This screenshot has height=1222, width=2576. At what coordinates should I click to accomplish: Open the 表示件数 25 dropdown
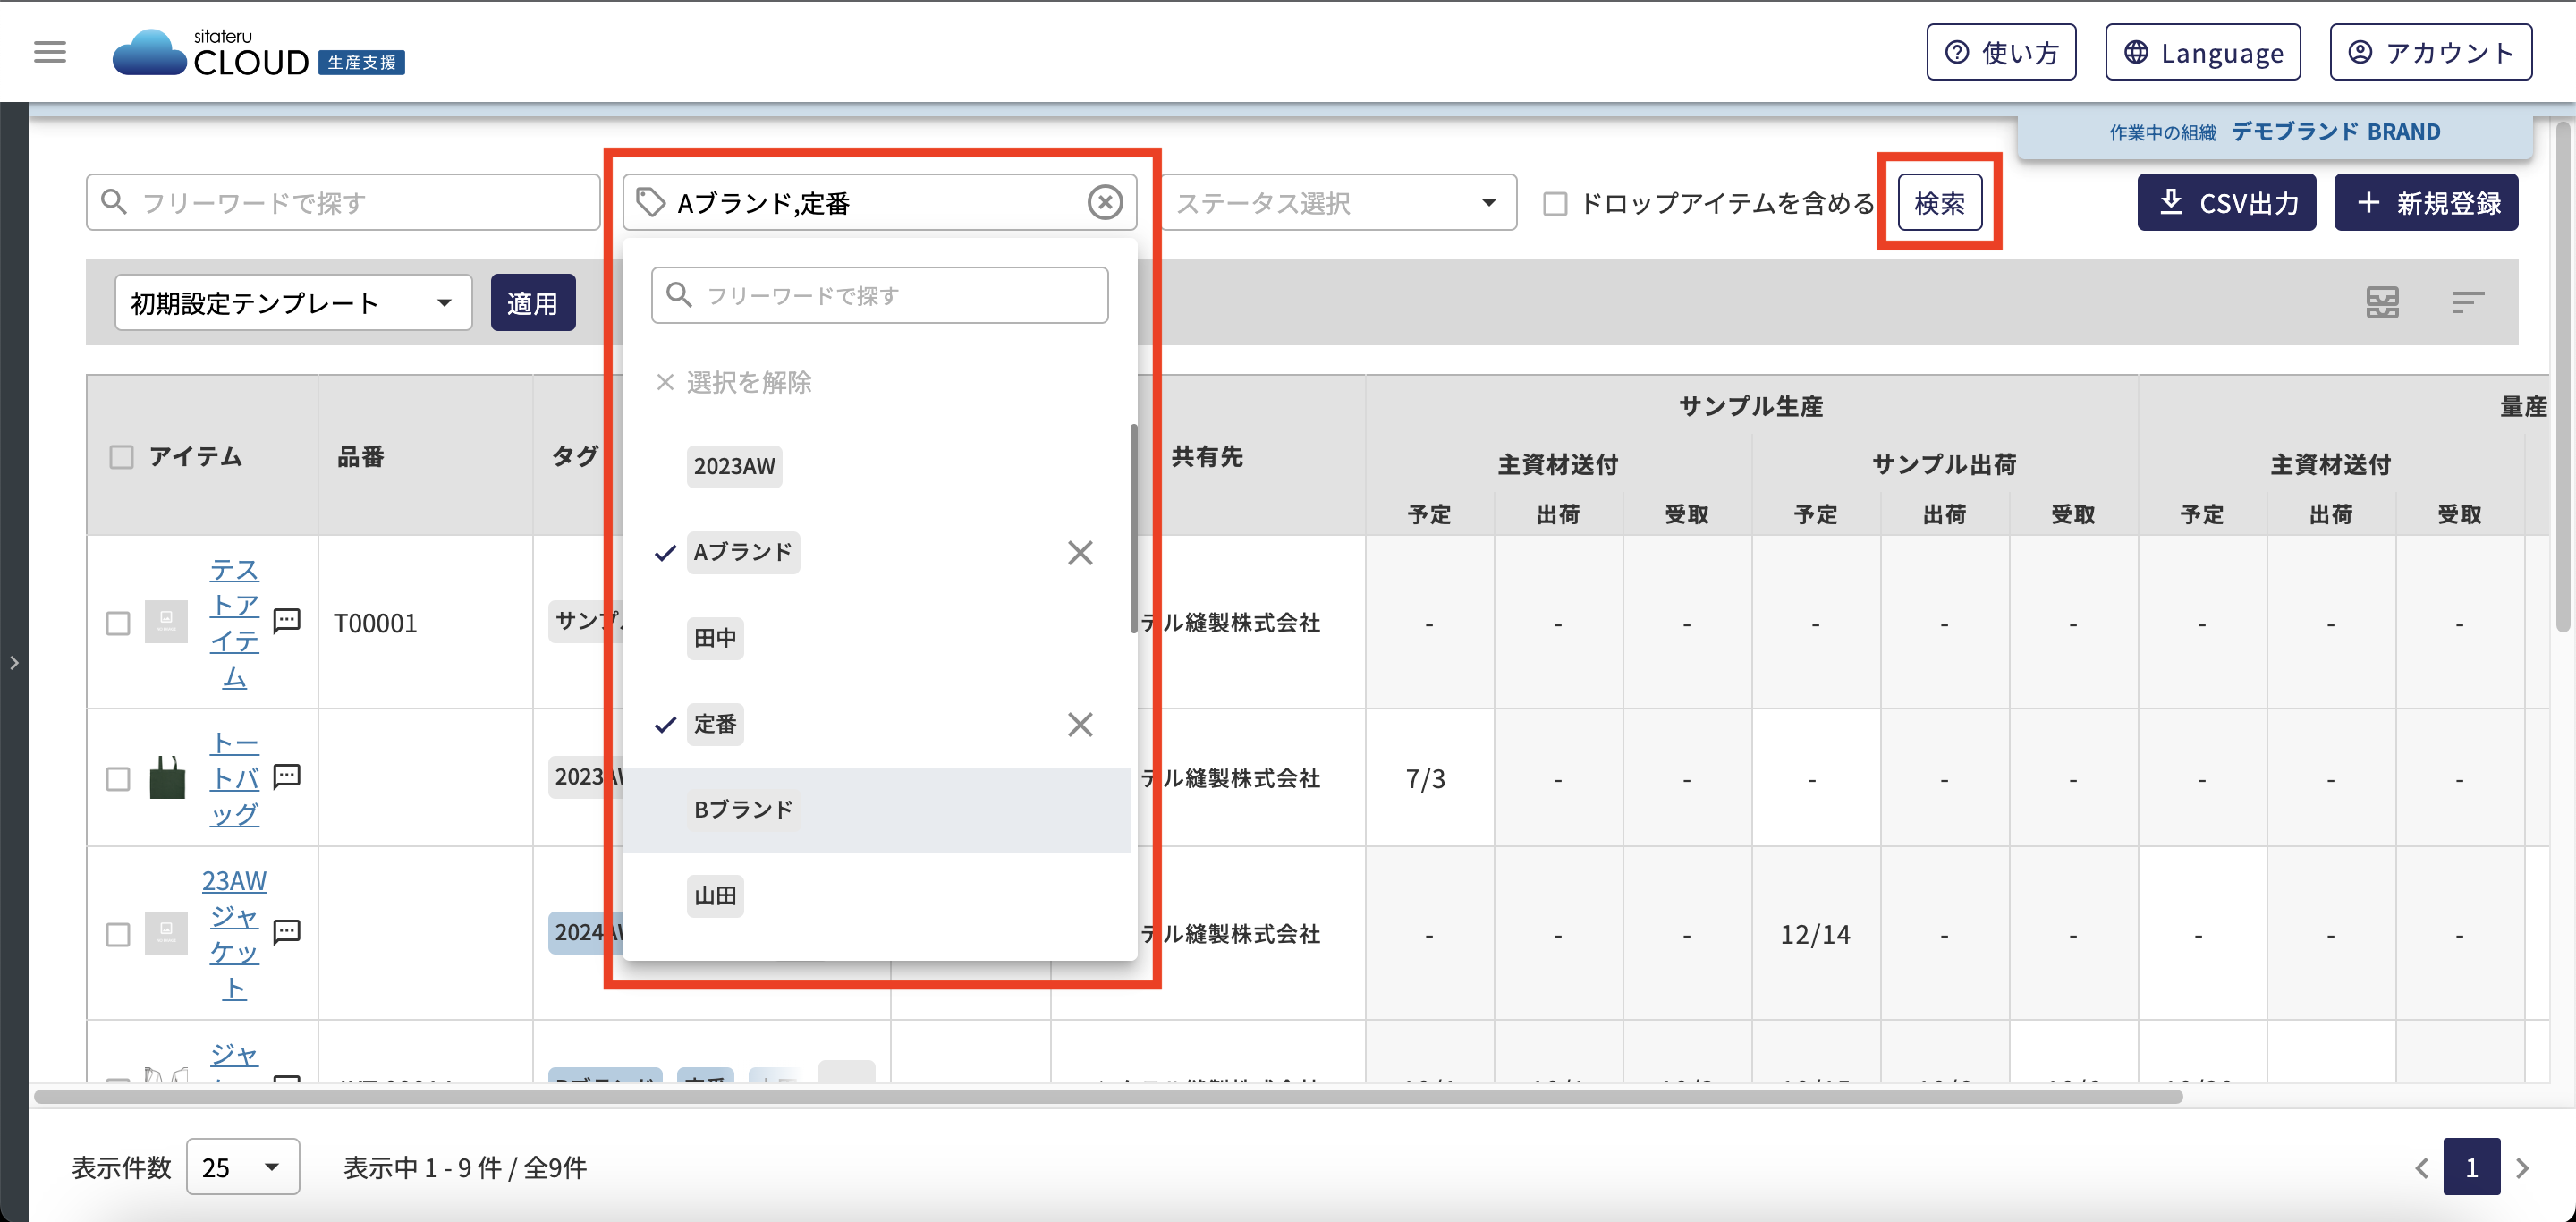point(243,1167)
